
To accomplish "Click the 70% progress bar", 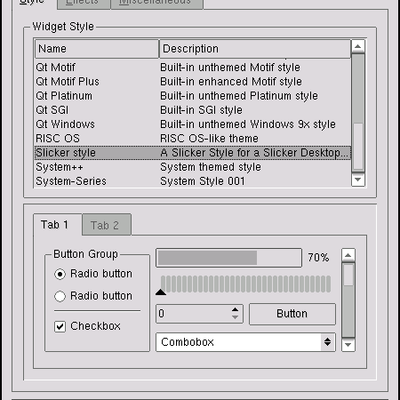I will [229, 258].
